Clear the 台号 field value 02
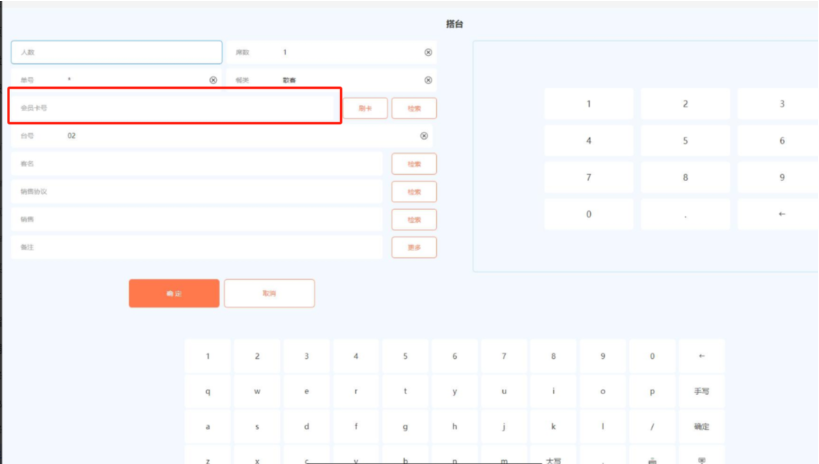 [x=423, y=136]
